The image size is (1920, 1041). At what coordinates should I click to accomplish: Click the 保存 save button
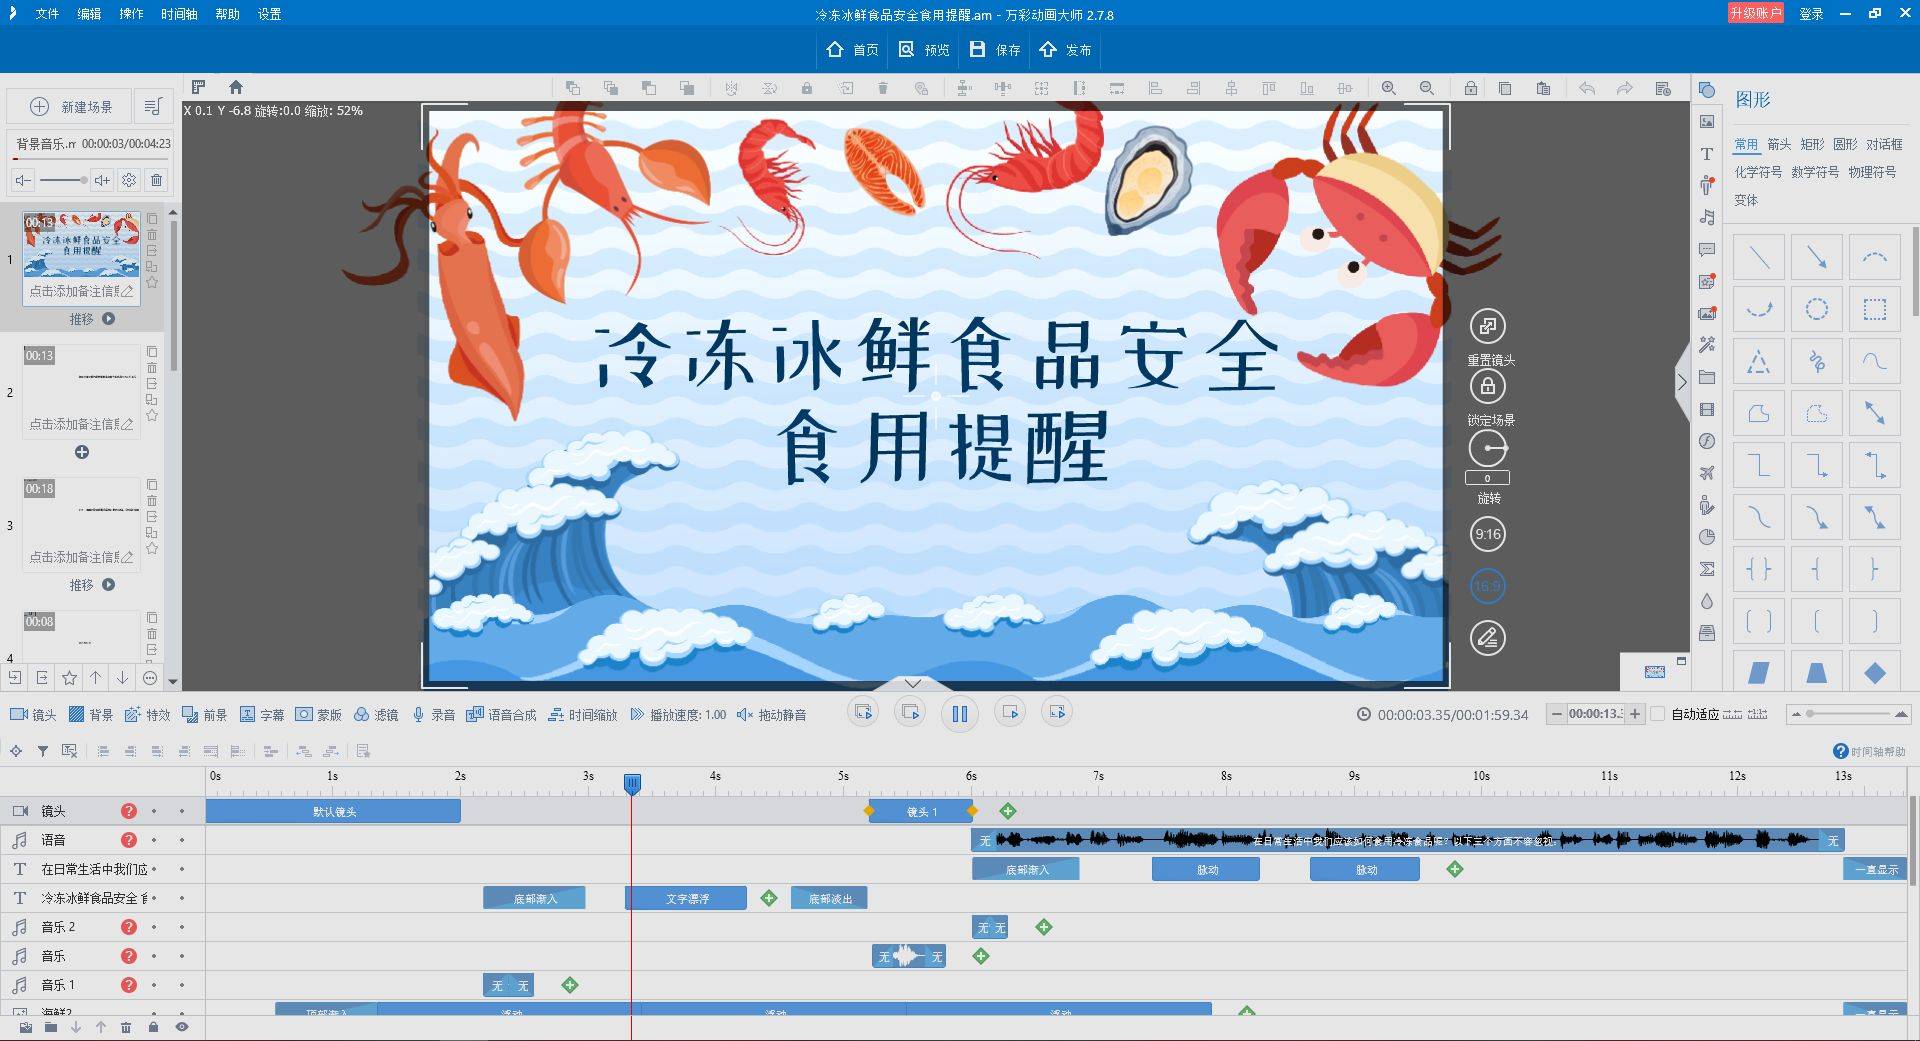coord(995,49)
